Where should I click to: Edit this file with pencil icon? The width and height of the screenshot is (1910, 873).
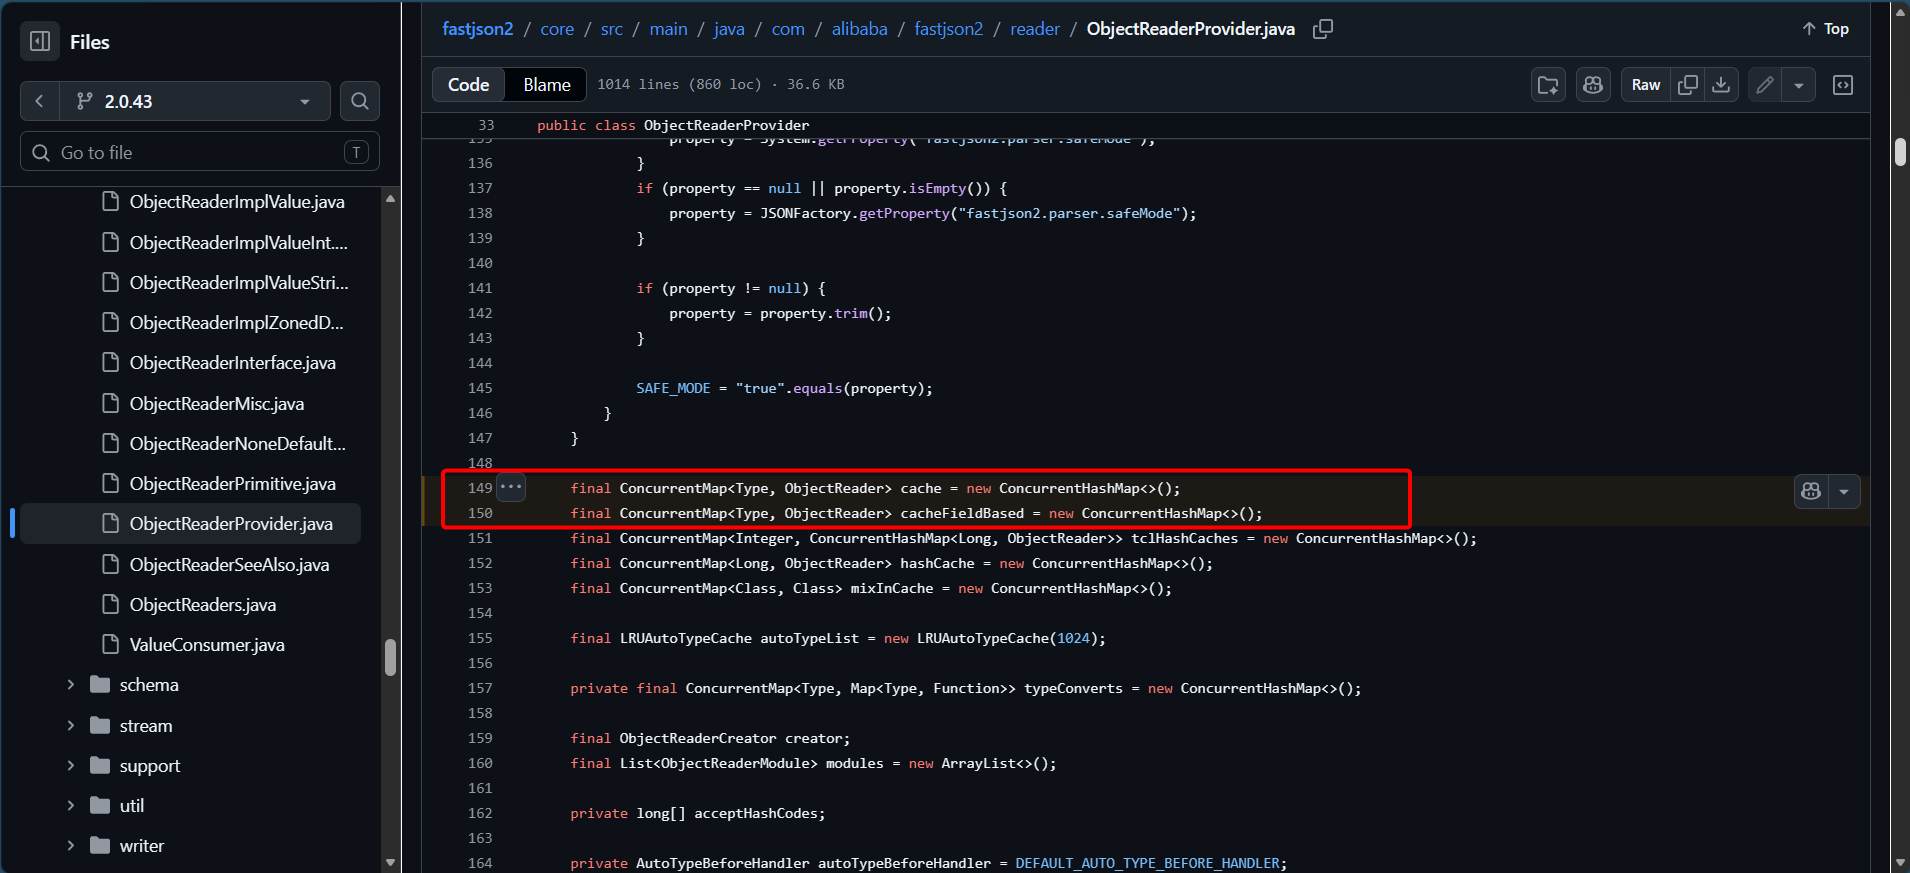1765,85
